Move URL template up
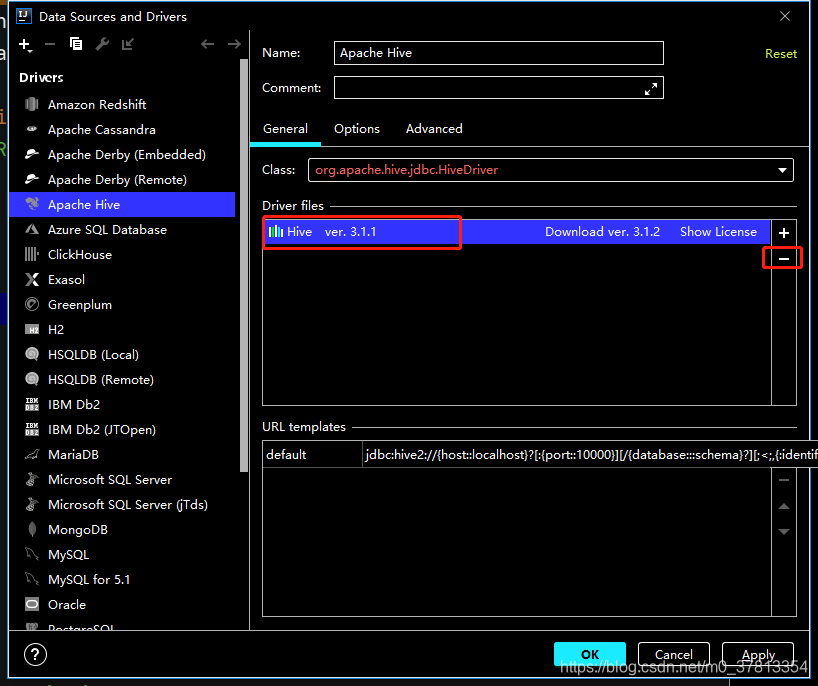The height and width of the screenshot is (686, 818). click(x=784, y=506)
